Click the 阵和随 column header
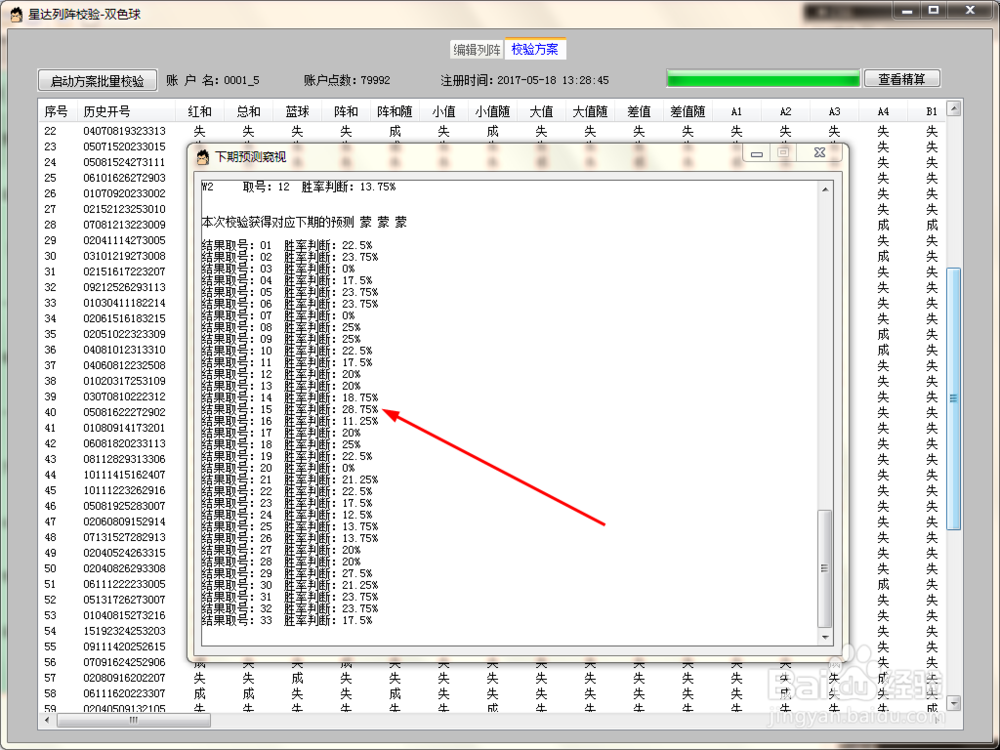Viewport: 1000px width, 750px height. coord(395,112)
